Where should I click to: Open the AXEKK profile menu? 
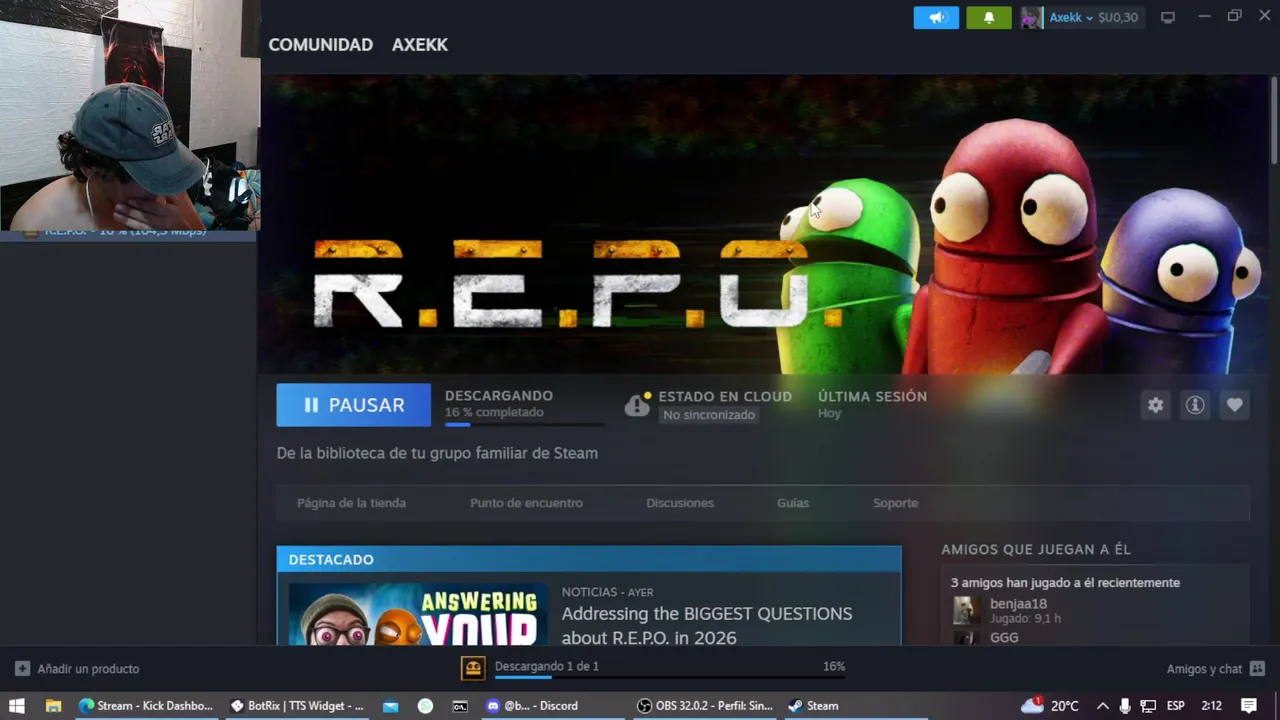tap(420, 45)
